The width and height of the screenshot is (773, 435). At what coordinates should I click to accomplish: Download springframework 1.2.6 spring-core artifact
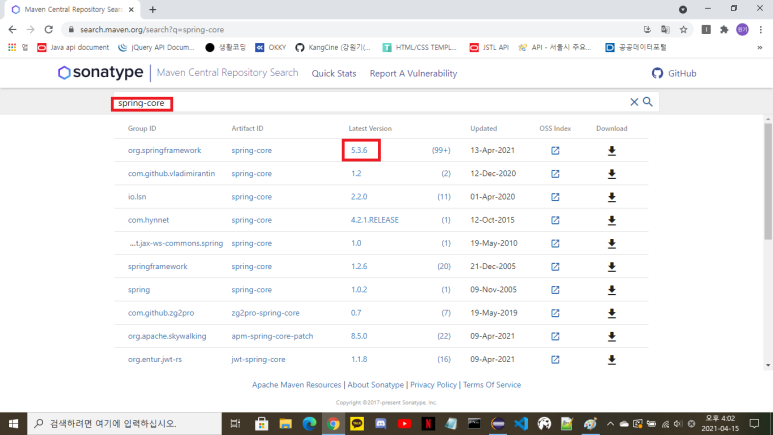pos(611,267)
